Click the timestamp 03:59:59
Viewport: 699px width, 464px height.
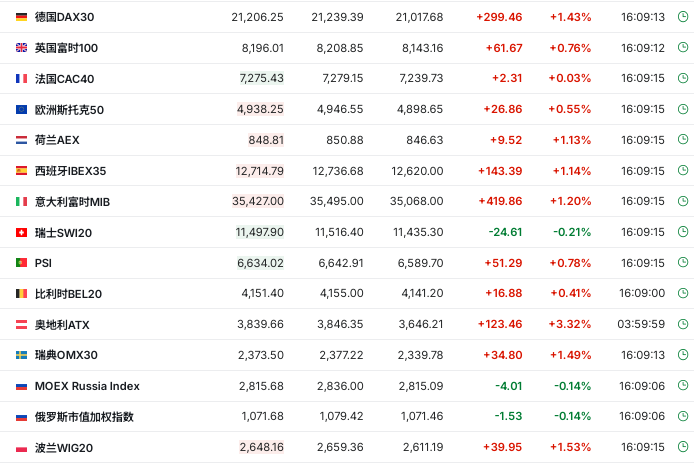641,324
